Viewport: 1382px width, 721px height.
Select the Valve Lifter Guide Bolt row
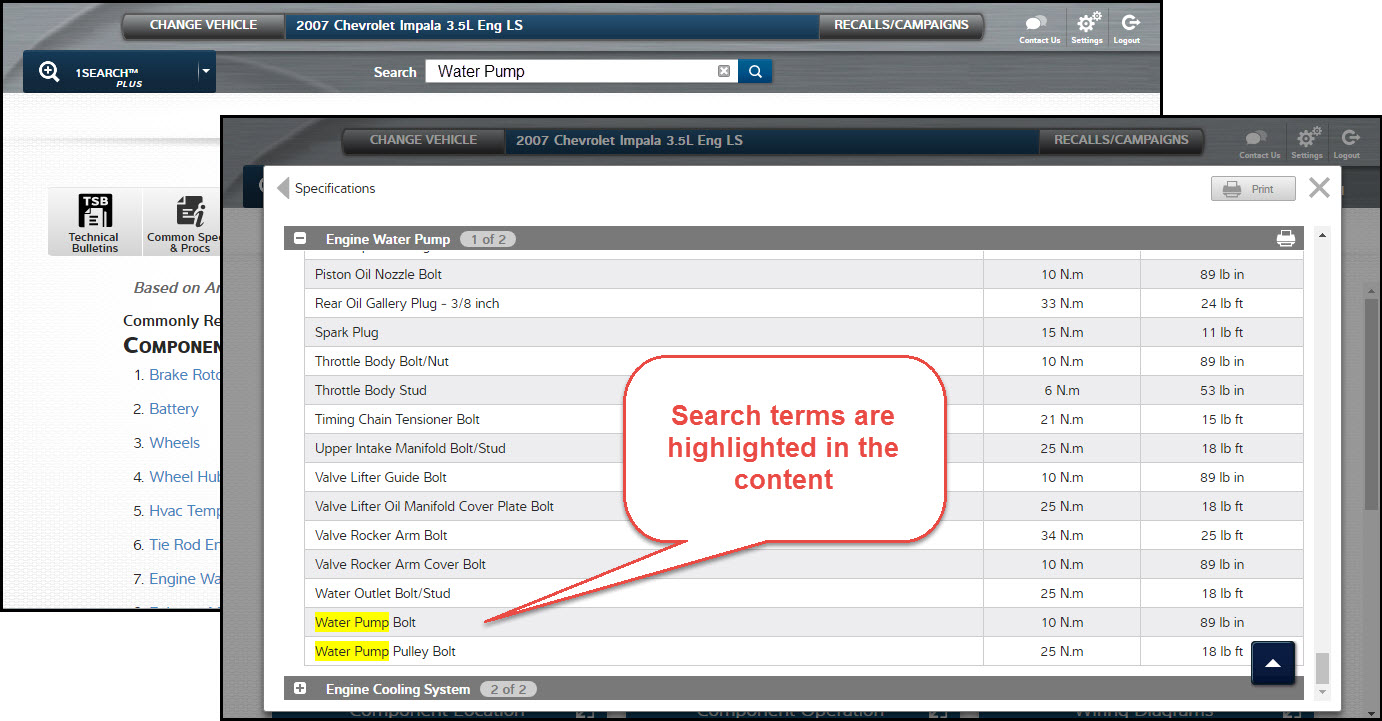(x=803, y=477)
